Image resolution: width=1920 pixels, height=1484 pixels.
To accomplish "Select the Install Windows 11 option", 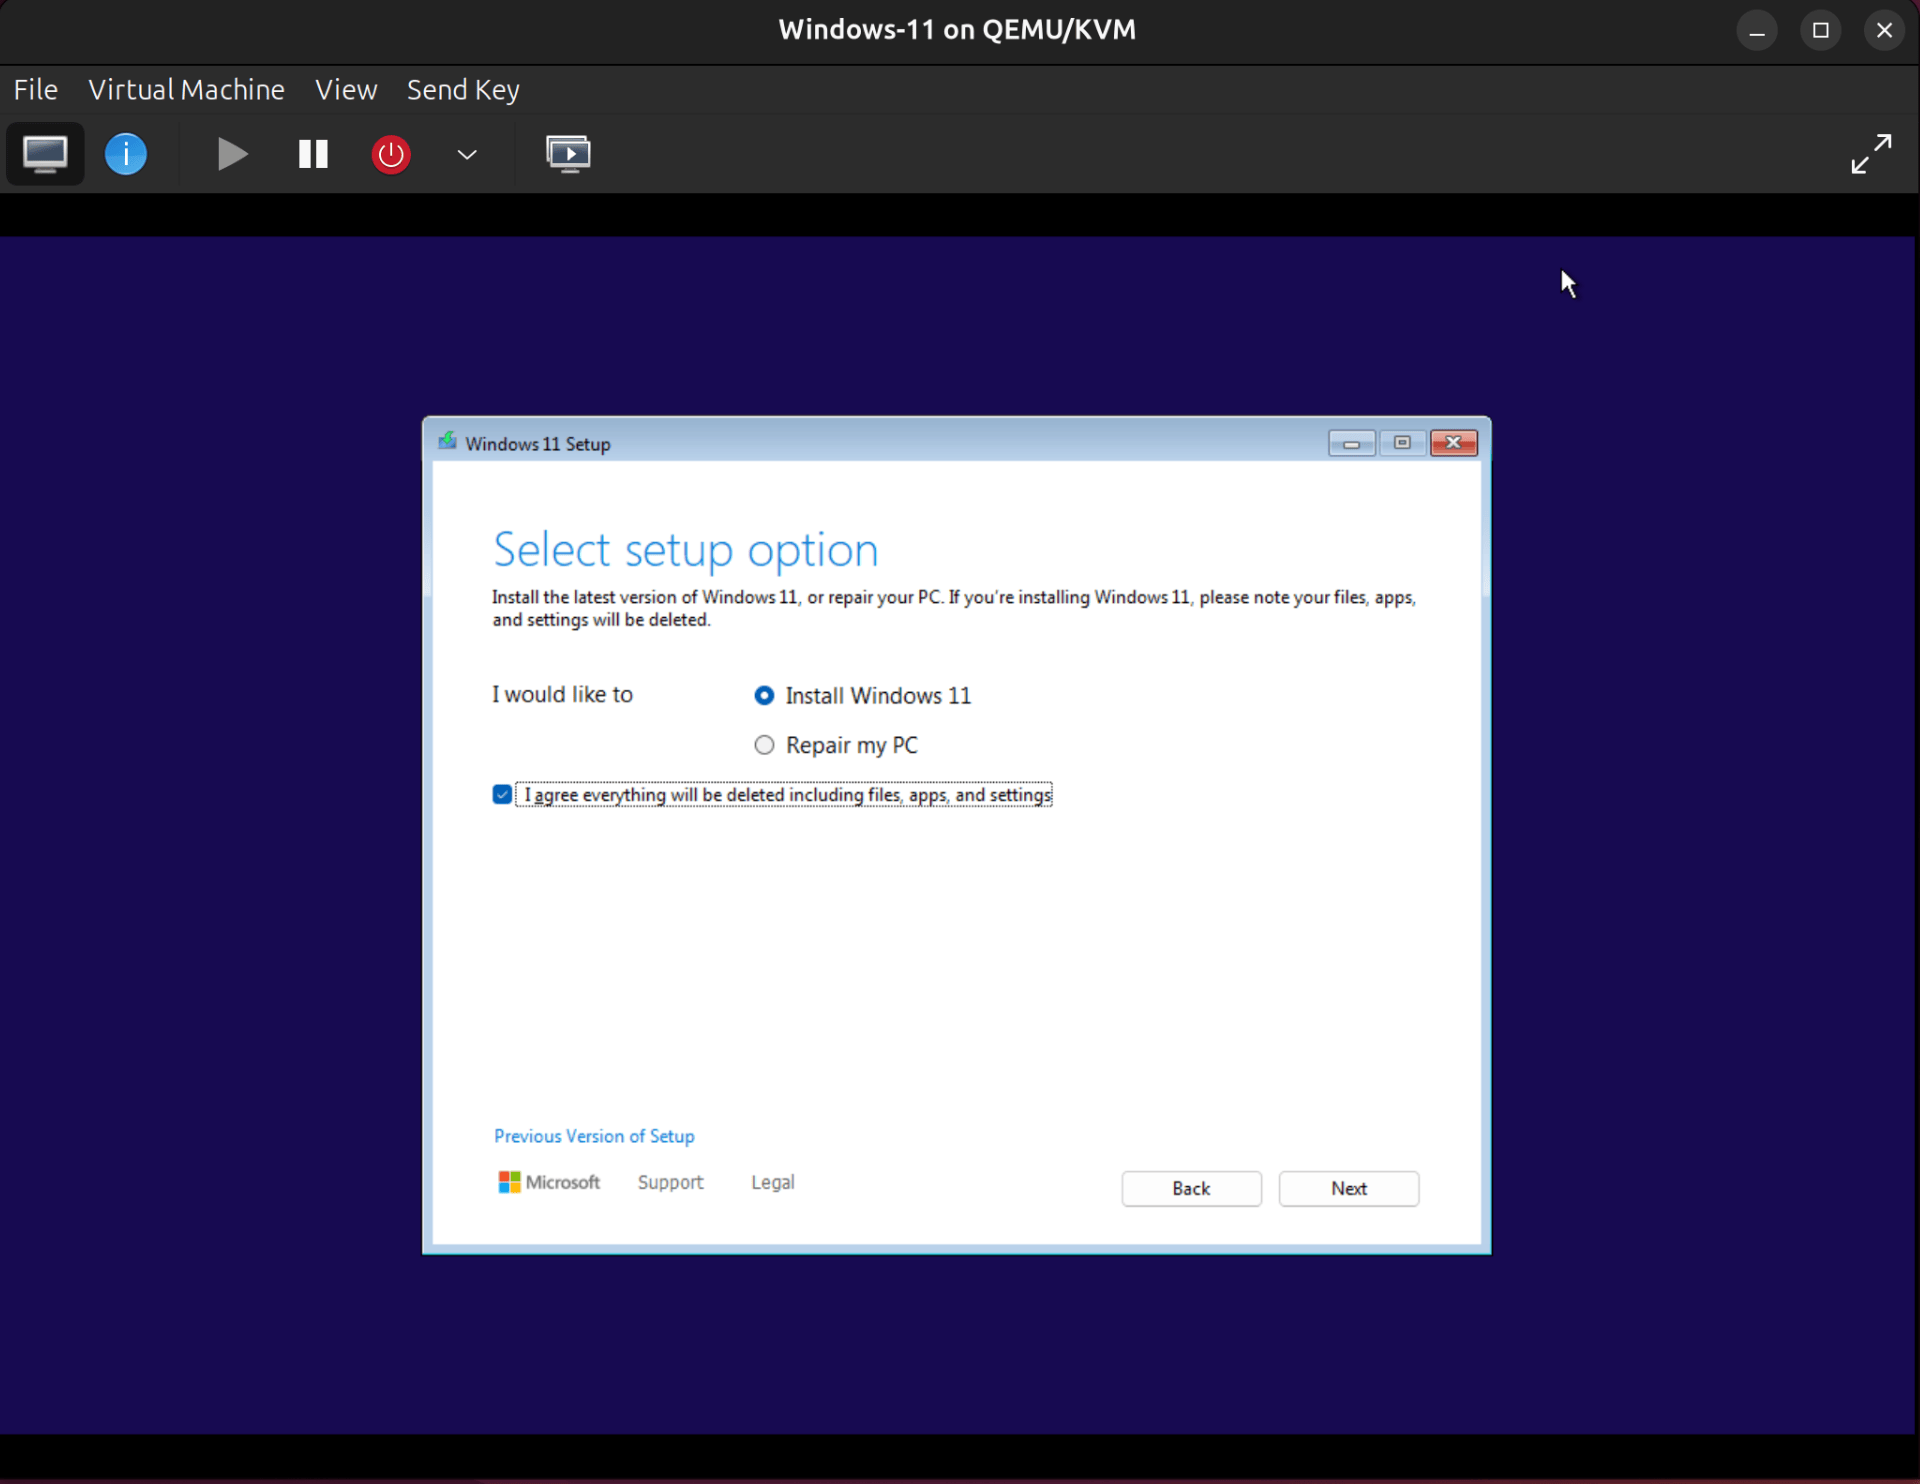I will tap(763, 694).
